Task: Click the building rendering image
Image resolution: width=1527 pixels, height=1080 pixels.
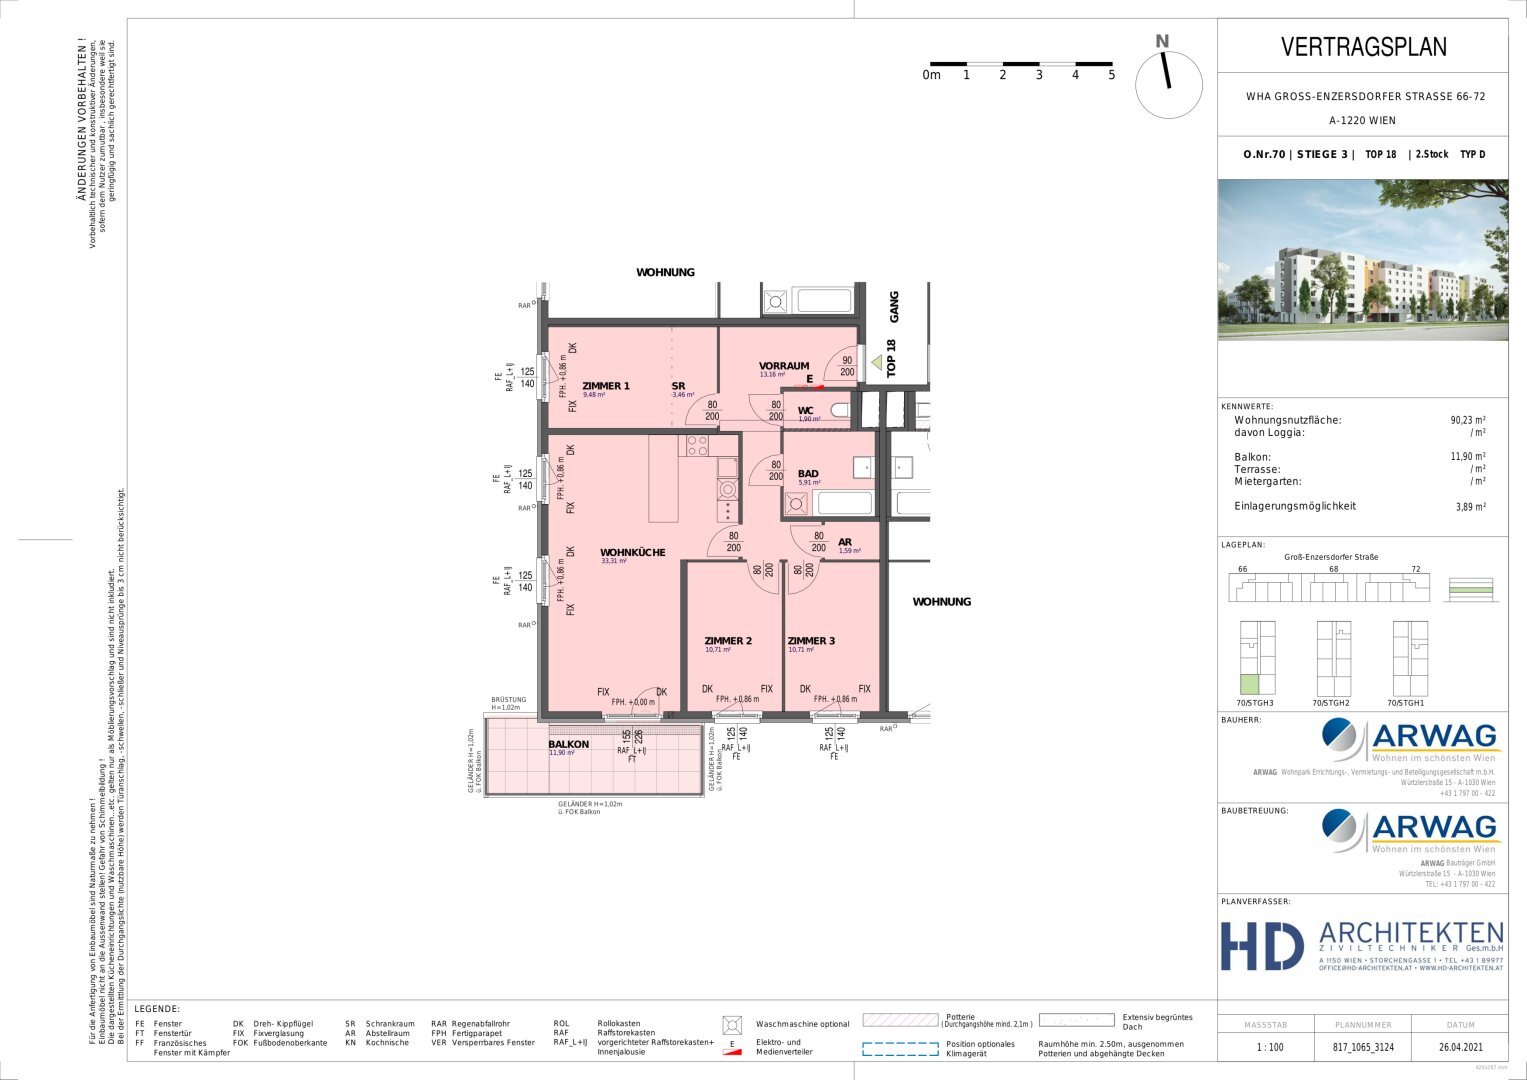Action: pos(1363,260)
